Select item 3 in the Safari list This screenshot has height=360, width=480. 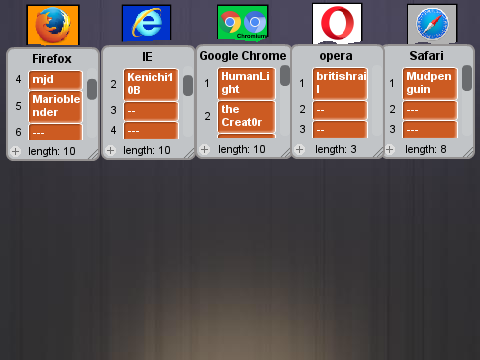pyautogui.click(x=430, y=130)
